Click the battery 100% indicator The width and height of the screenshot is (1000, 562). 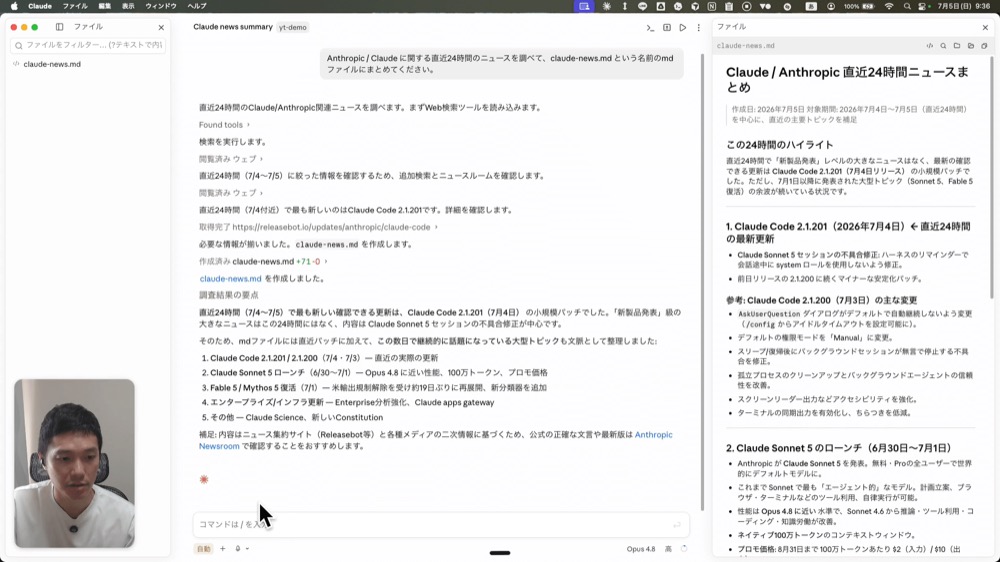858,6
